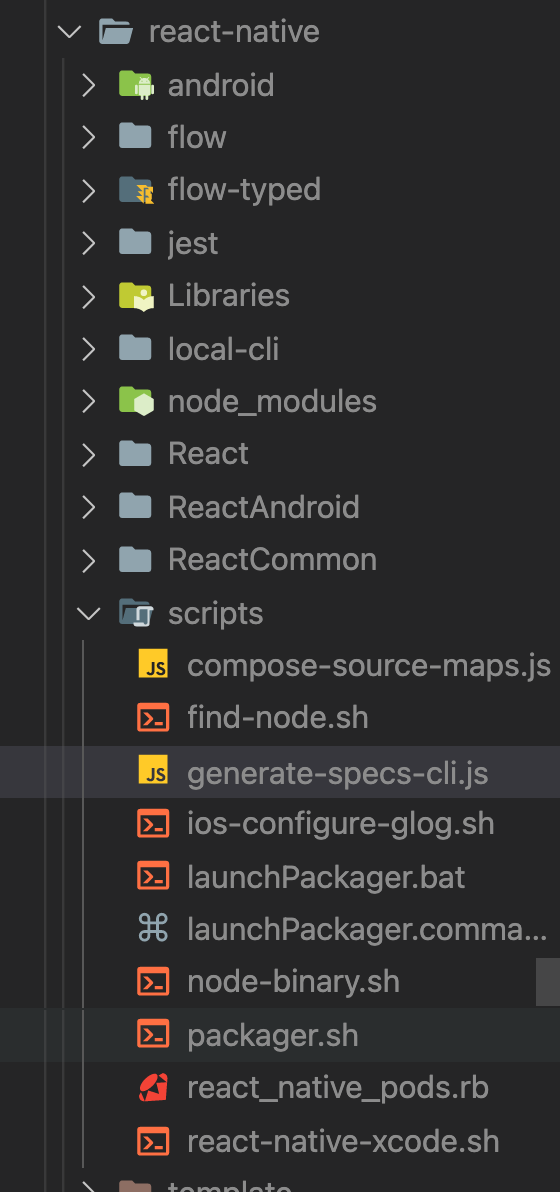Click terminal icon beside launchPackager.bat
The height and width of the screenshot is (1192, 560).
153,877
